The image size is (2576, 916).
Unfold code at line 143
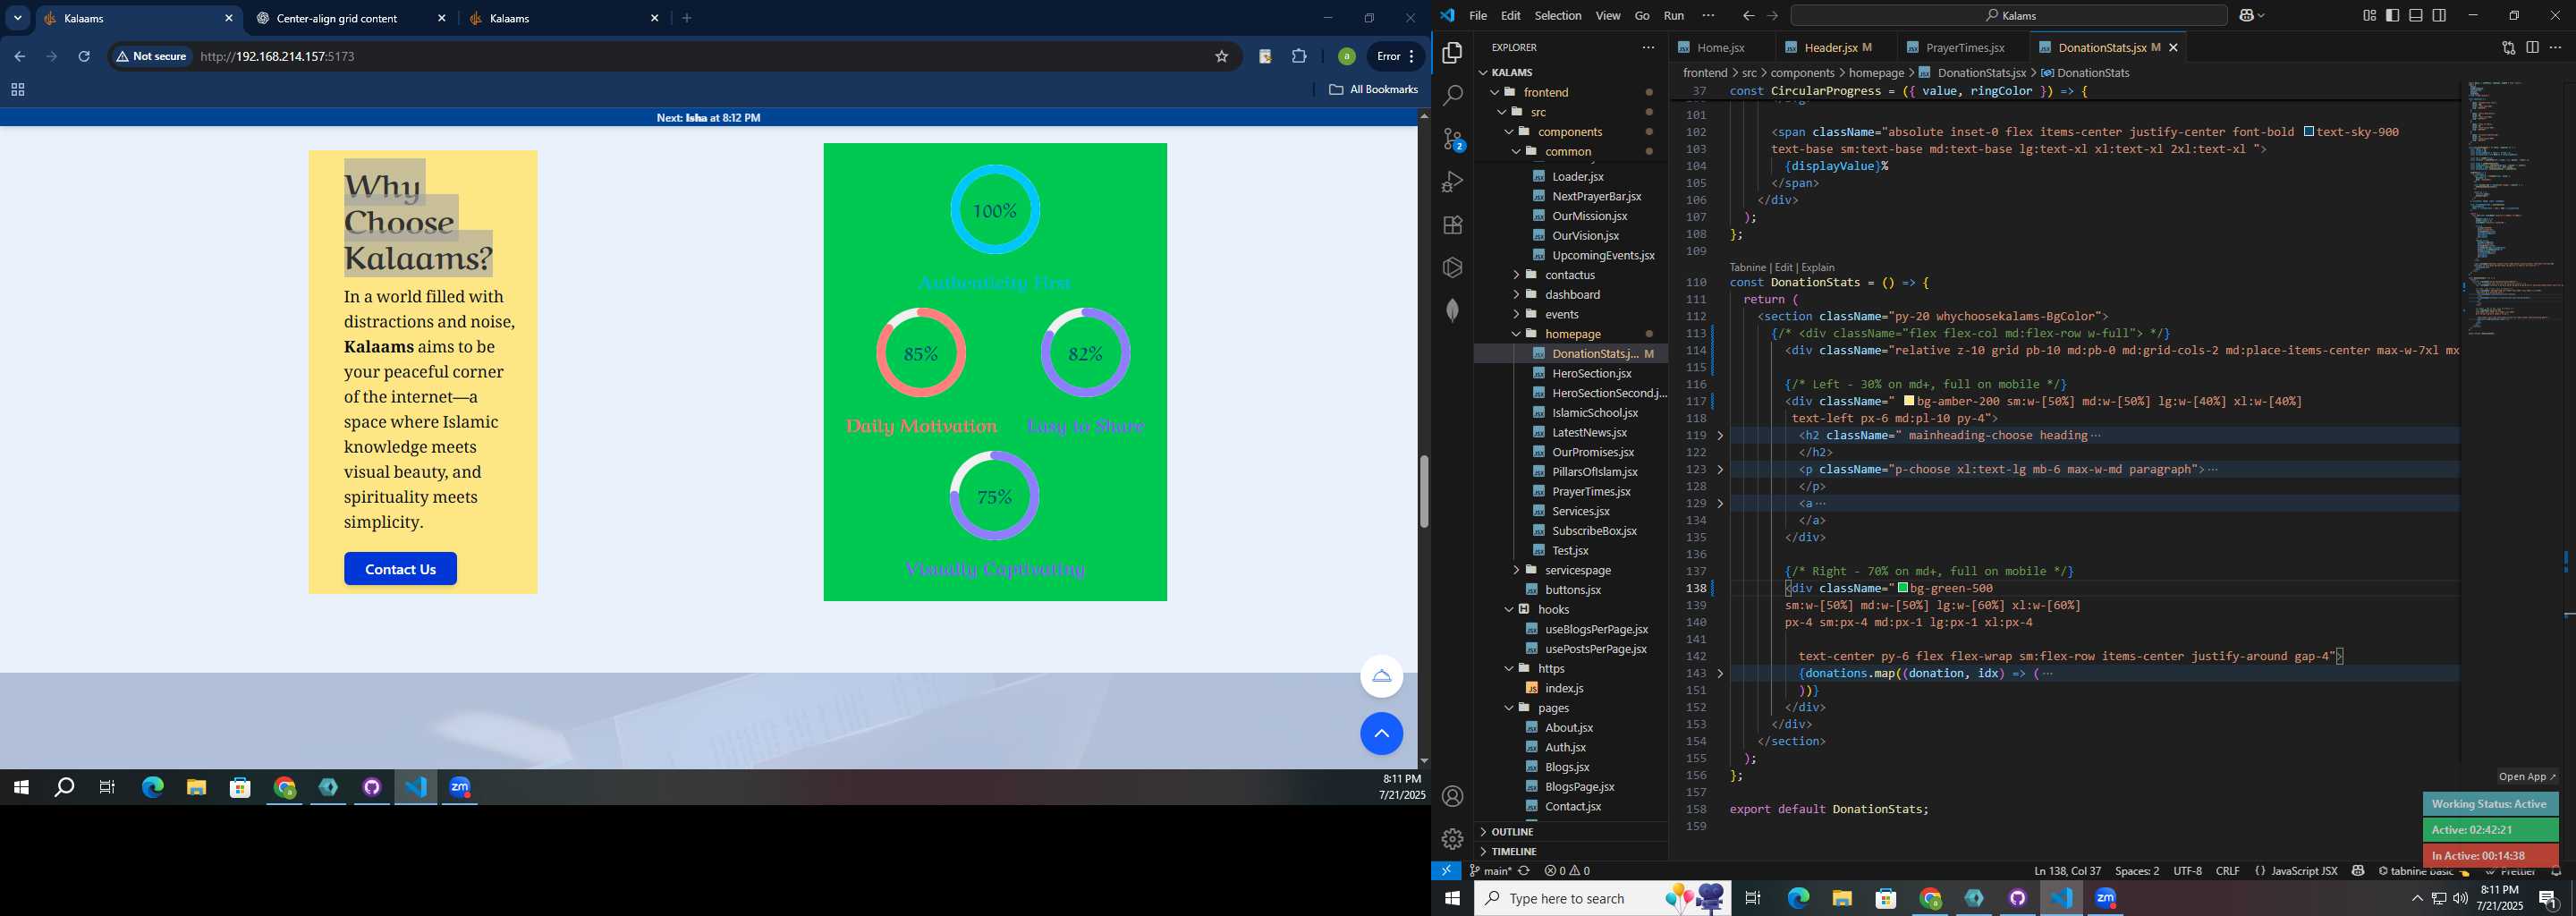[1720, 674]
